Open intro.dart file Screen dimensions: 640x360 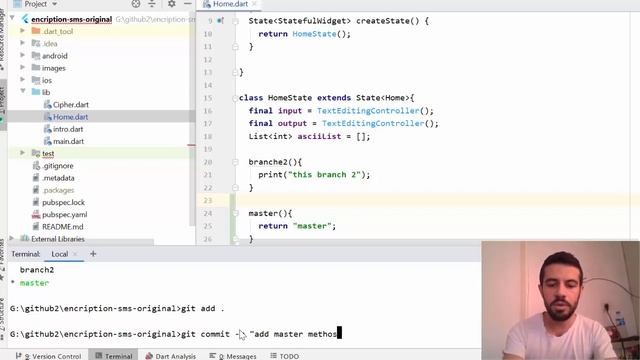[x=68, y=129]
